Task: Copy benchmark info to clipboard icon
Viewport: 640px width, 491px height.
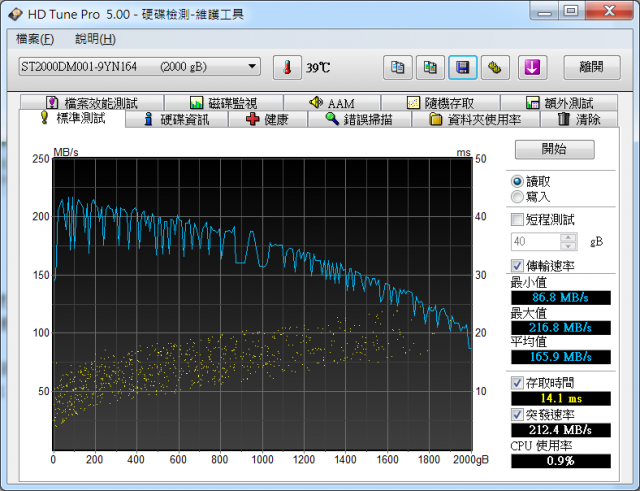Action: coord(398,67)
